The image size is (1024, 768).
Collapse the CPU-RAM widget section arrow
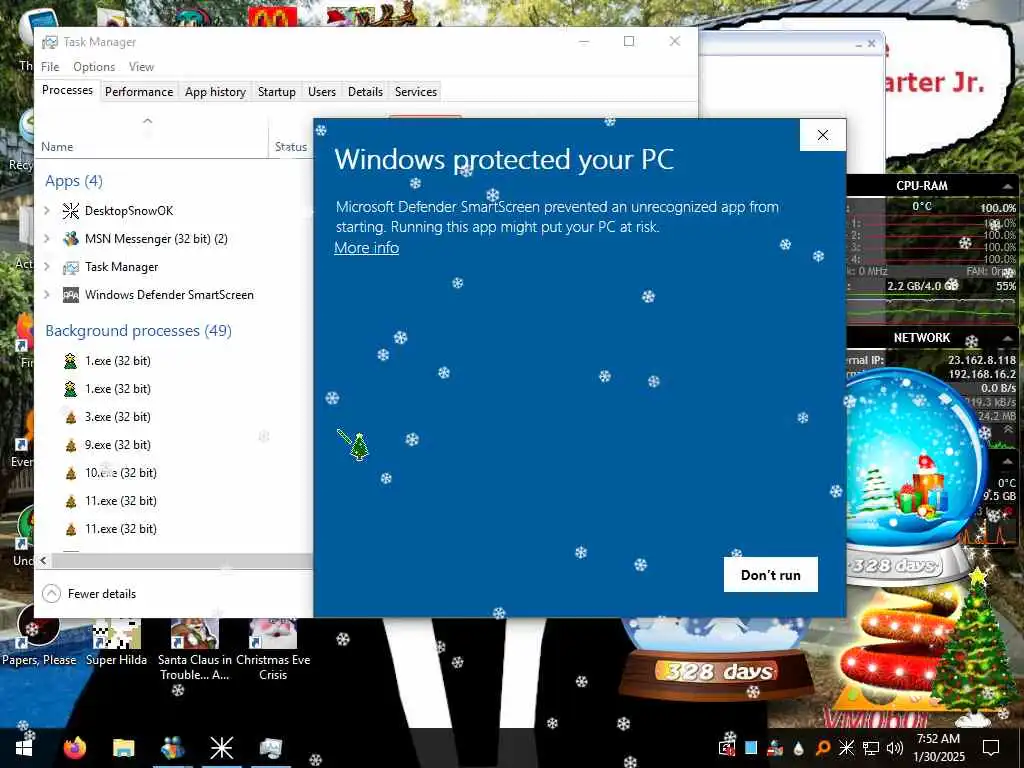[x=1008, y=186]
